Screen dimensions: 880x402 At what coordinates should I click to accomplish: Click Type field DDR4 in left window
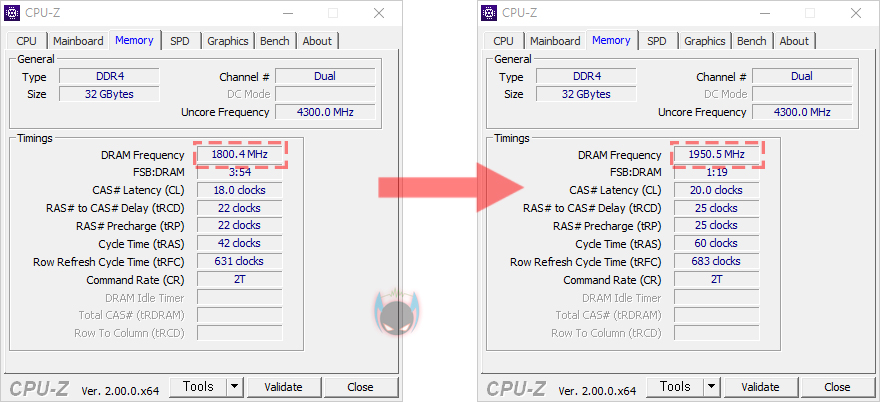pyautogui.click(x=109, y=76)
